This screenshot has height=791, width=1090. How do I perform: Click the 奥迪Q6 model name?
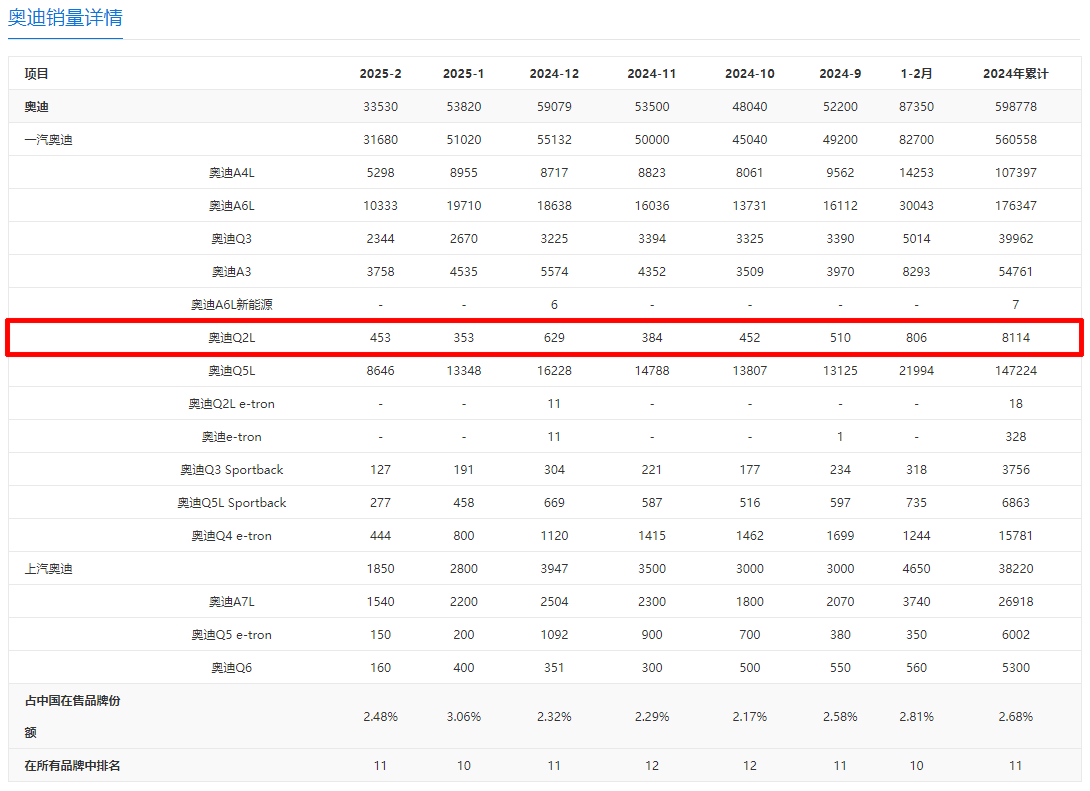(231, 668)
